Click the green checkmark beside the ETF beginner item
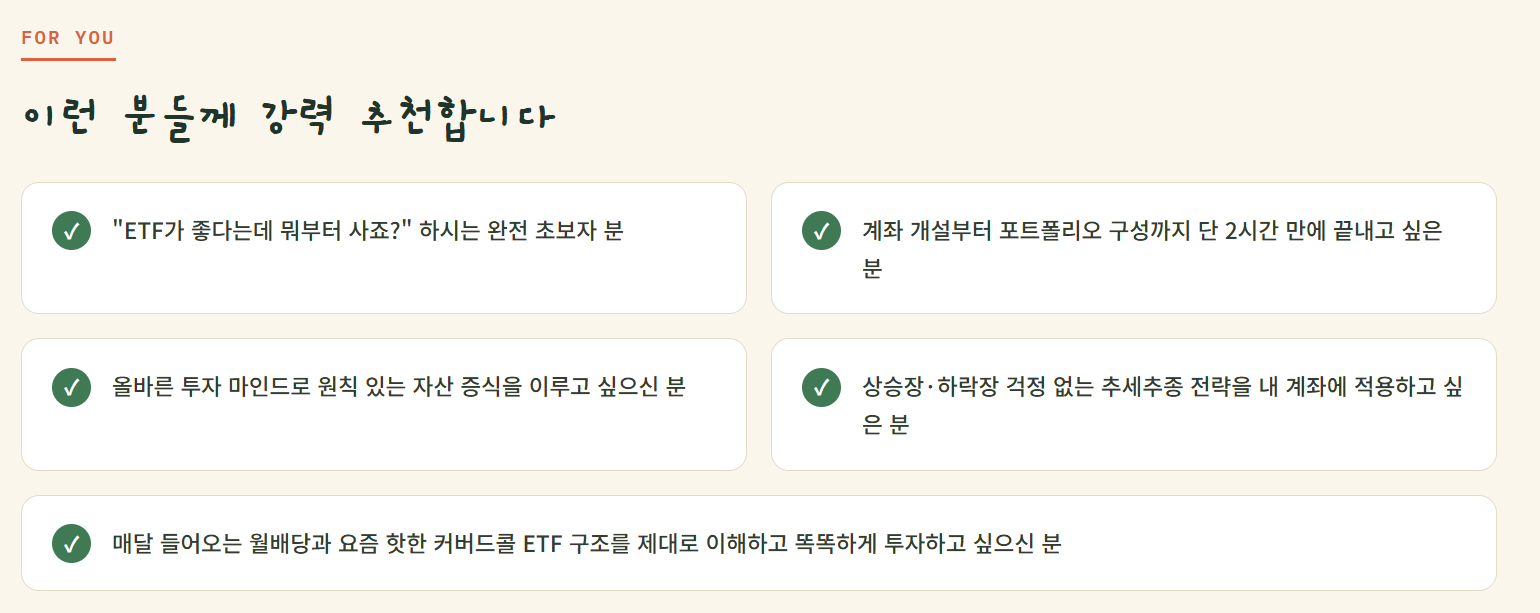 71,231
